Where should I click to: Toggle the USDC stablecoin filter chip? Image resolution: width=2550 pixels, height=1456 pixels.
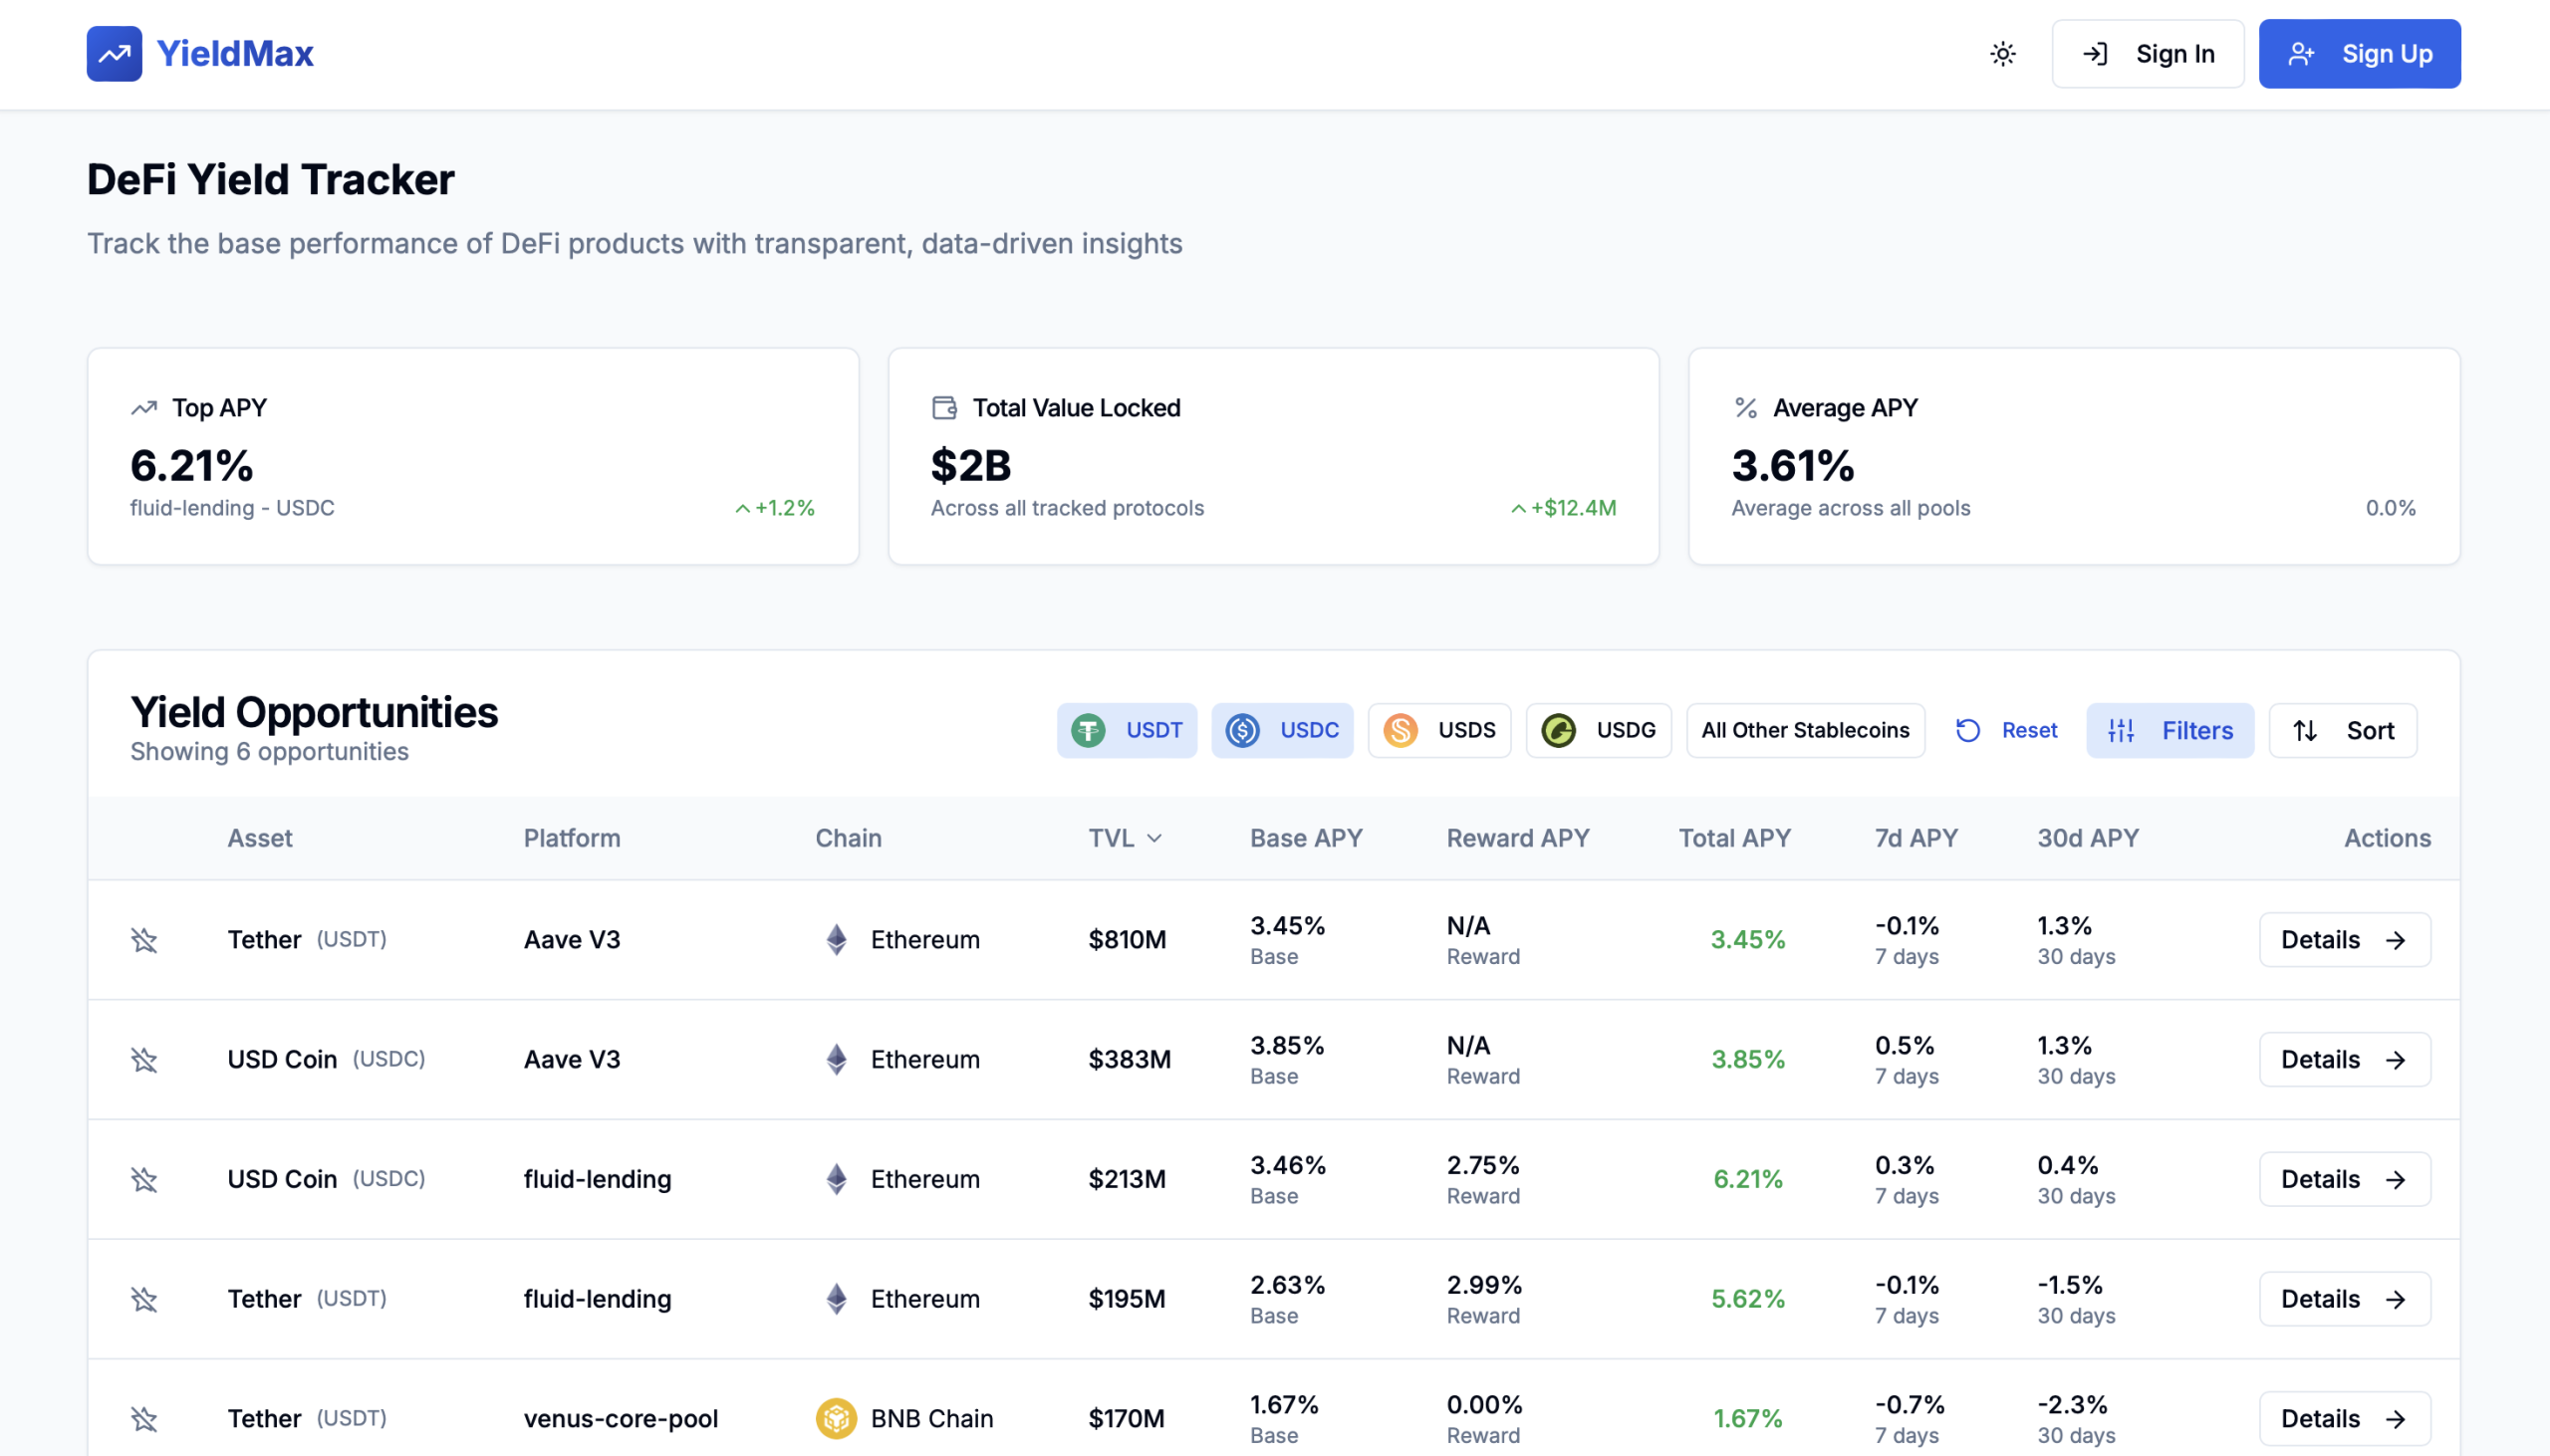click(x=1281, y=731)
